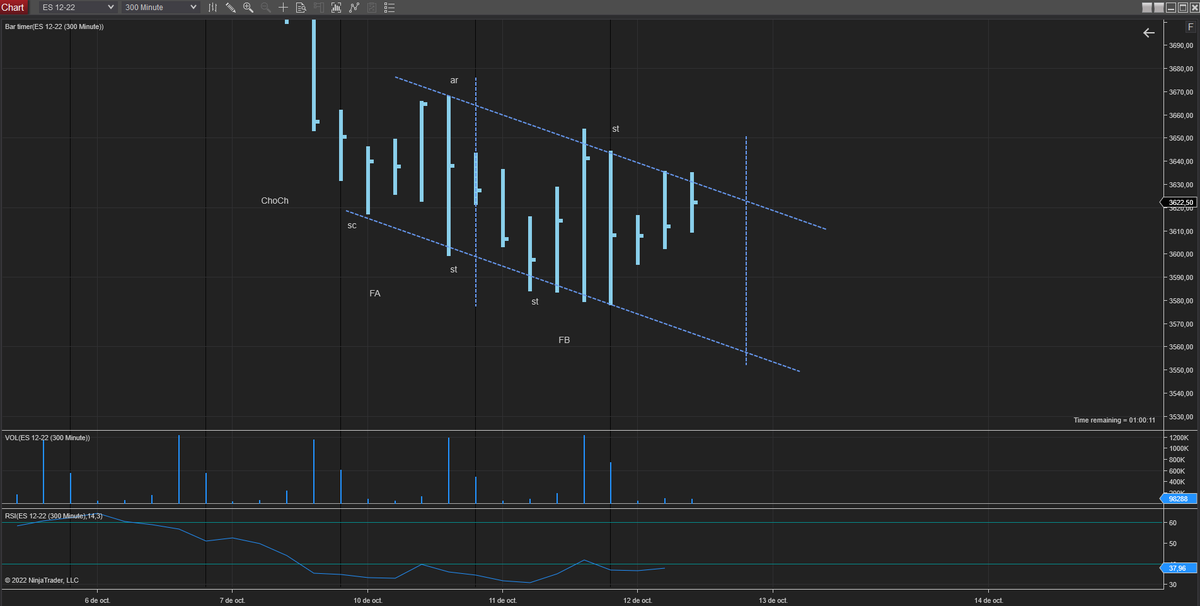Image resolution: width=1200 pixels, height=606 pixels.
Task: Open the Chart Trader icon
Action: 319,7
